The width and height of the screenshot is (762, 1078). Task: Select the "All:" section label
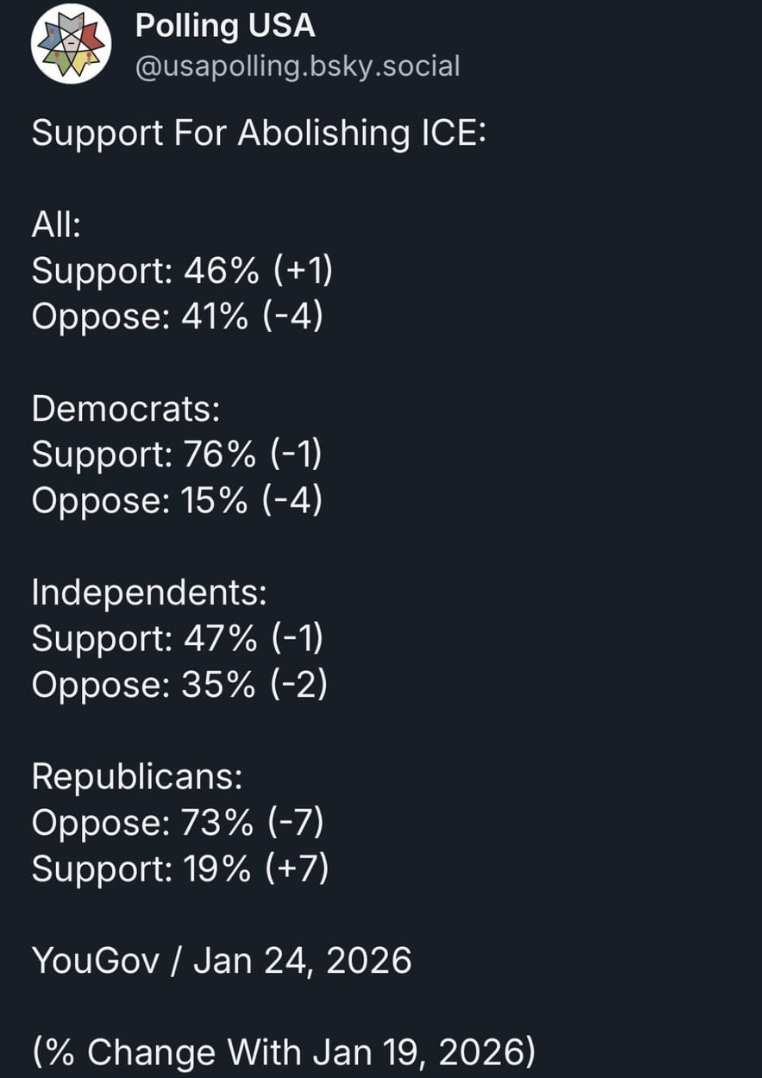click(56, 224)
